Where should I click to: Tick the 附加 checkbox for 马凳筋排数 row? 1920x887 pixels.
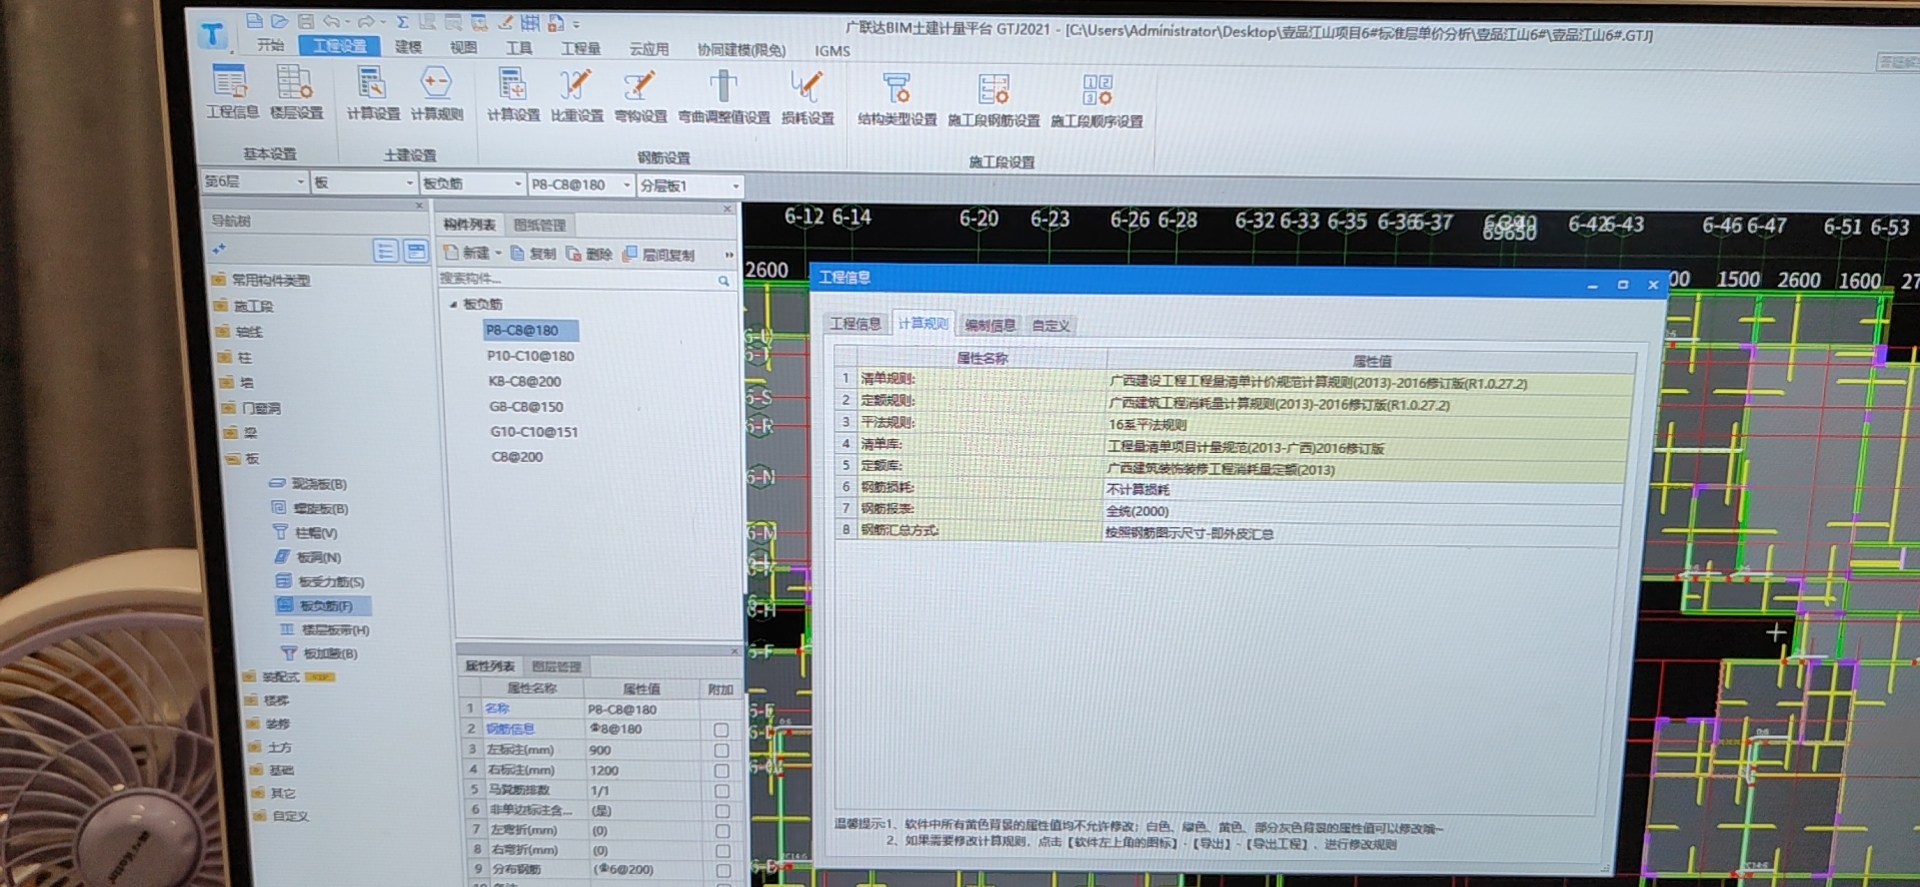722,791
